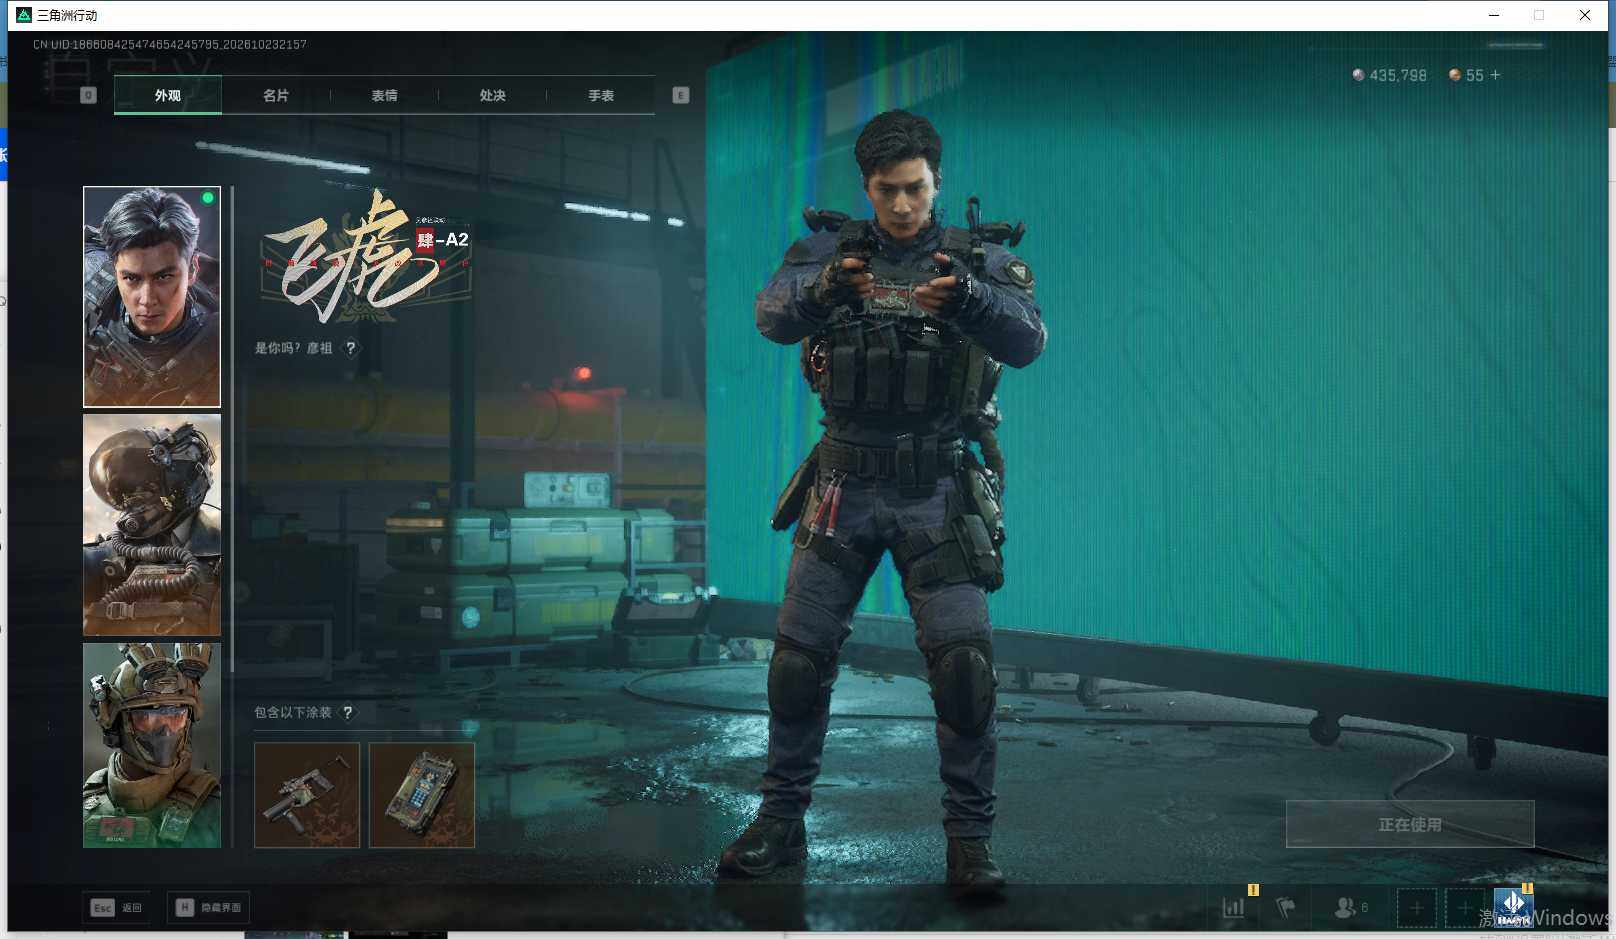Click the 三角洲行动 app icon in title bar
This screenshot has height=939, width=1616.
point(24,15)
